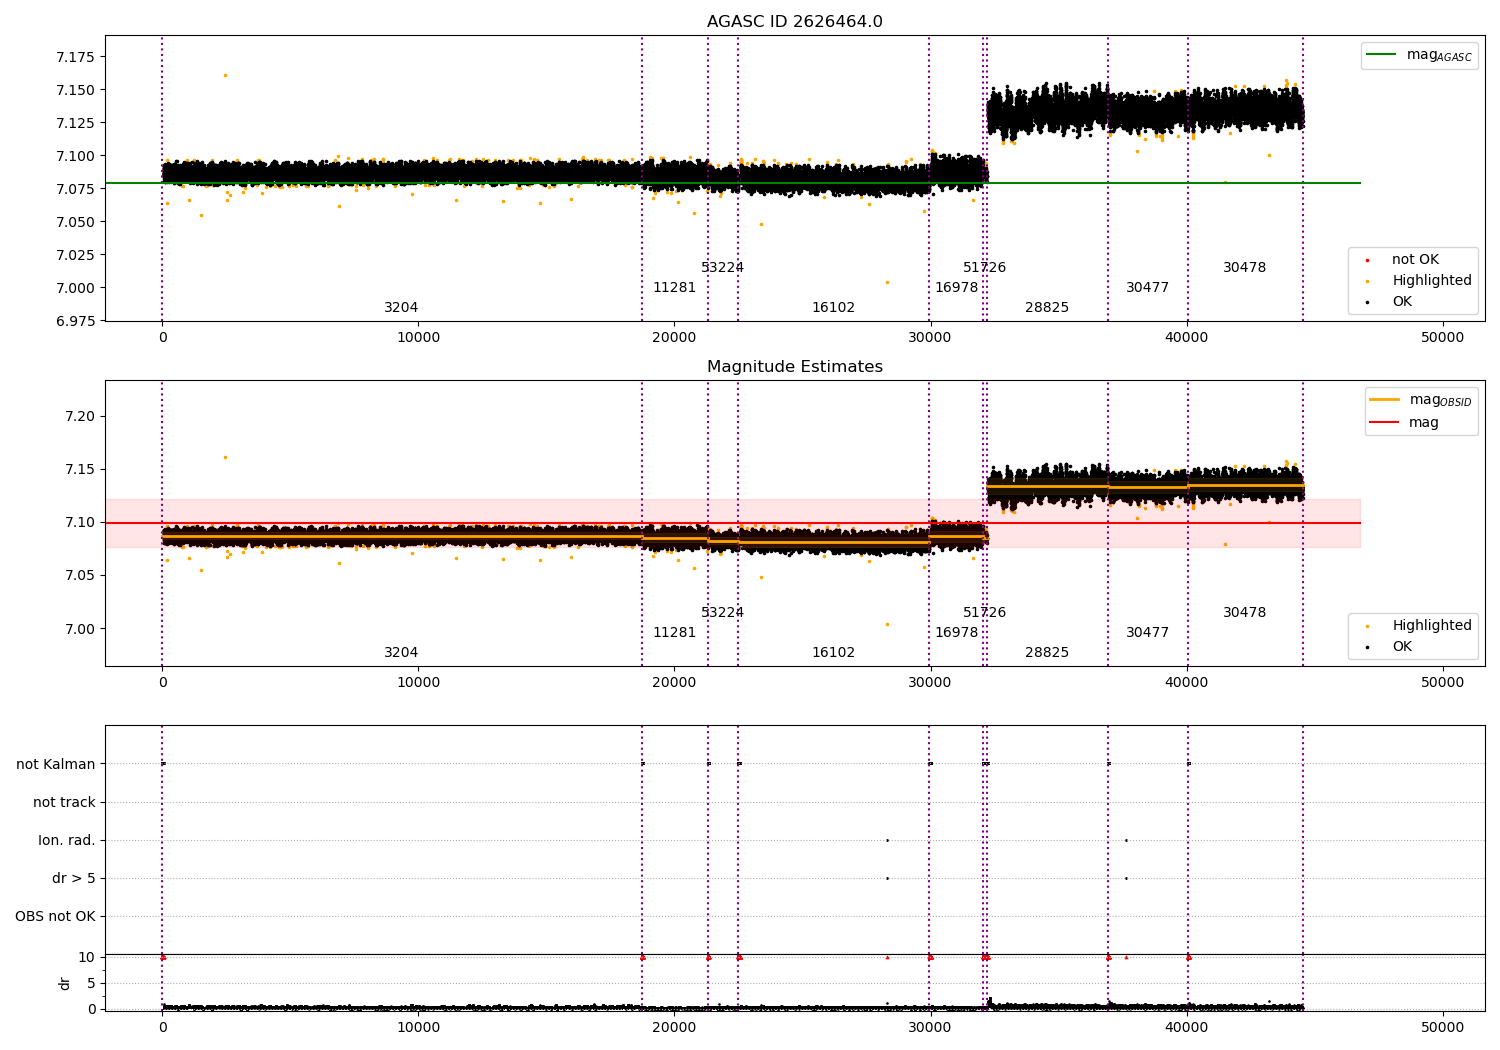Click the 7.025 y-axis tick label

[75, 255]
